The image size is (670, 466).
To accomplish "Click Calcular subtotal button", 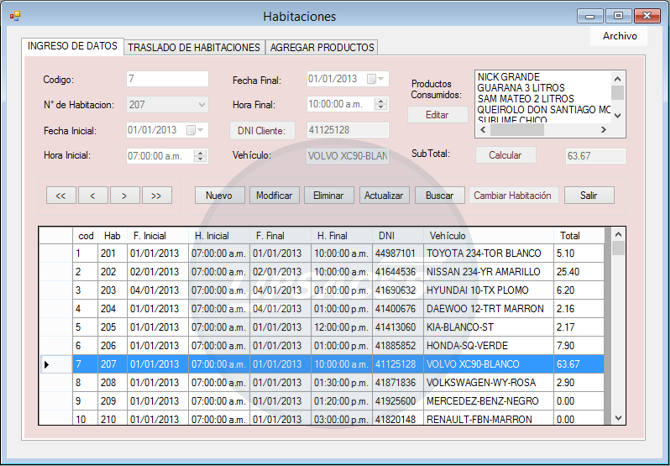I will pos(505,155).
